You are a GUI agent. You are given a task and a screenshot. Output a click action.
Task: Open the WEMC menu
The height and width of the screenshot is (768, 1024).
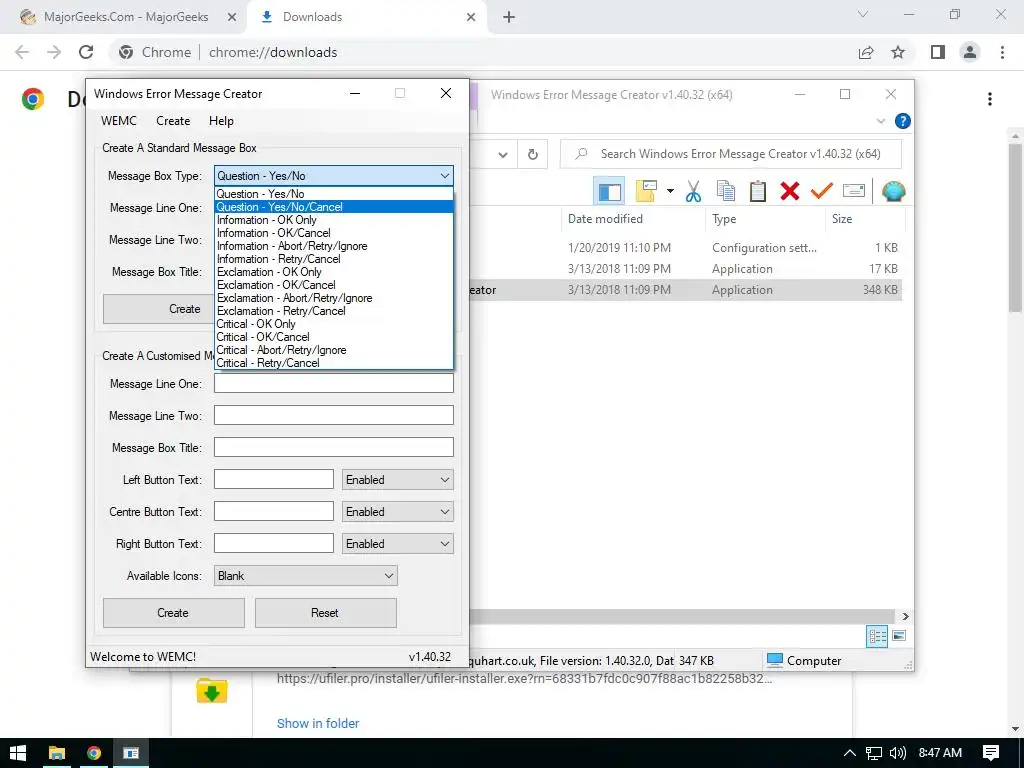click(x=119, y=121)
